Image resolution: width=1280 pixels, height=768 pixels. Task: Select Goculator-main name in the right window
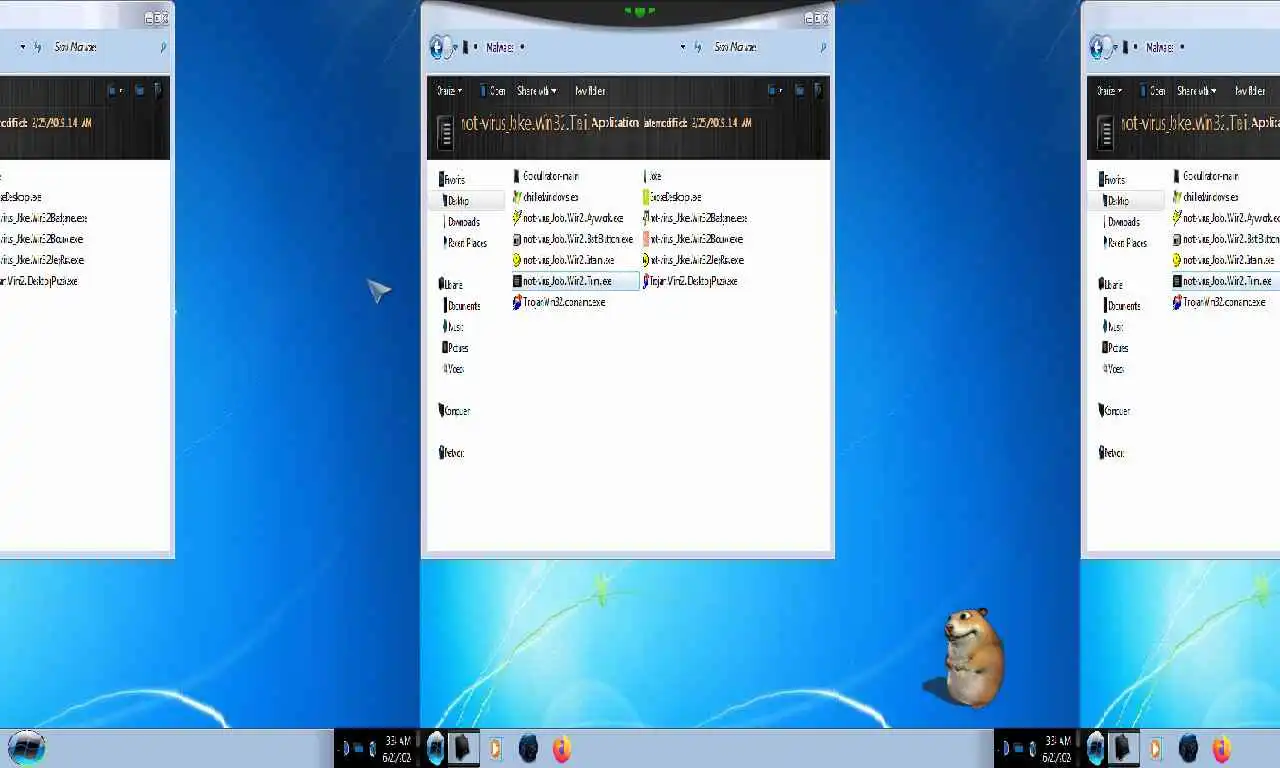pyautogui.click(x=1211, y=176)
